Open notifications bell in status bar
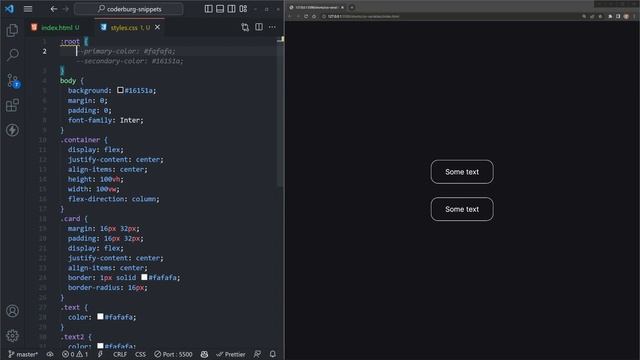 tap(273, 354)
